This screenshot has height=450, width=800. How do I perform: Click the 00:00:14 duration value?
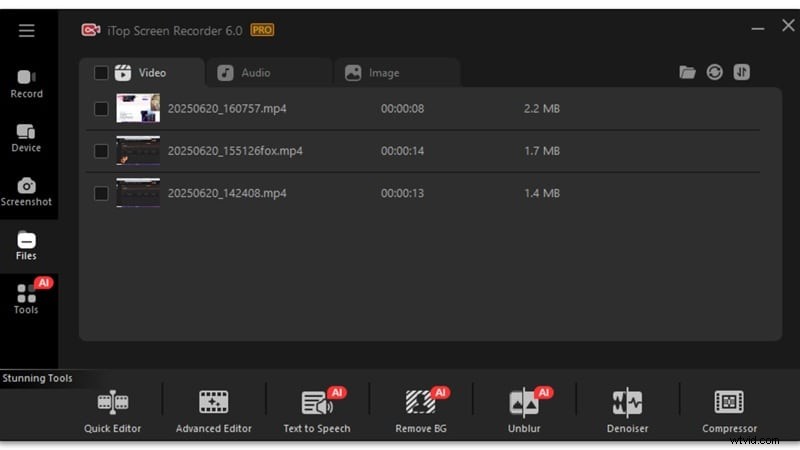(403, 151)
